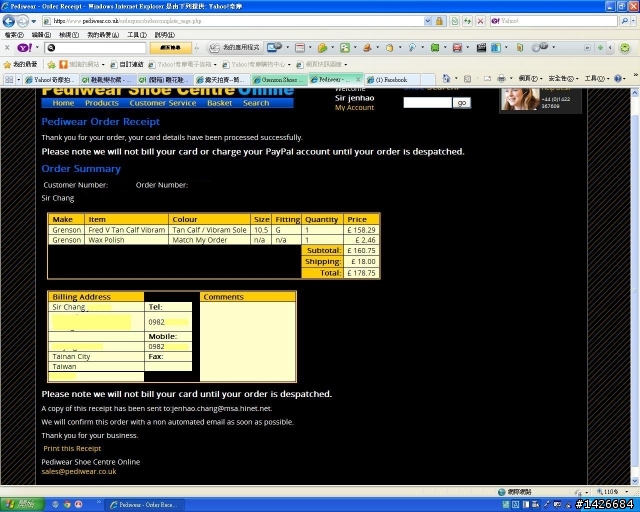The height and width of the screenshot is (512, 640).
Task: Click the sales@pediwear.co.uk email link
Action: click(x=79, y=472)
